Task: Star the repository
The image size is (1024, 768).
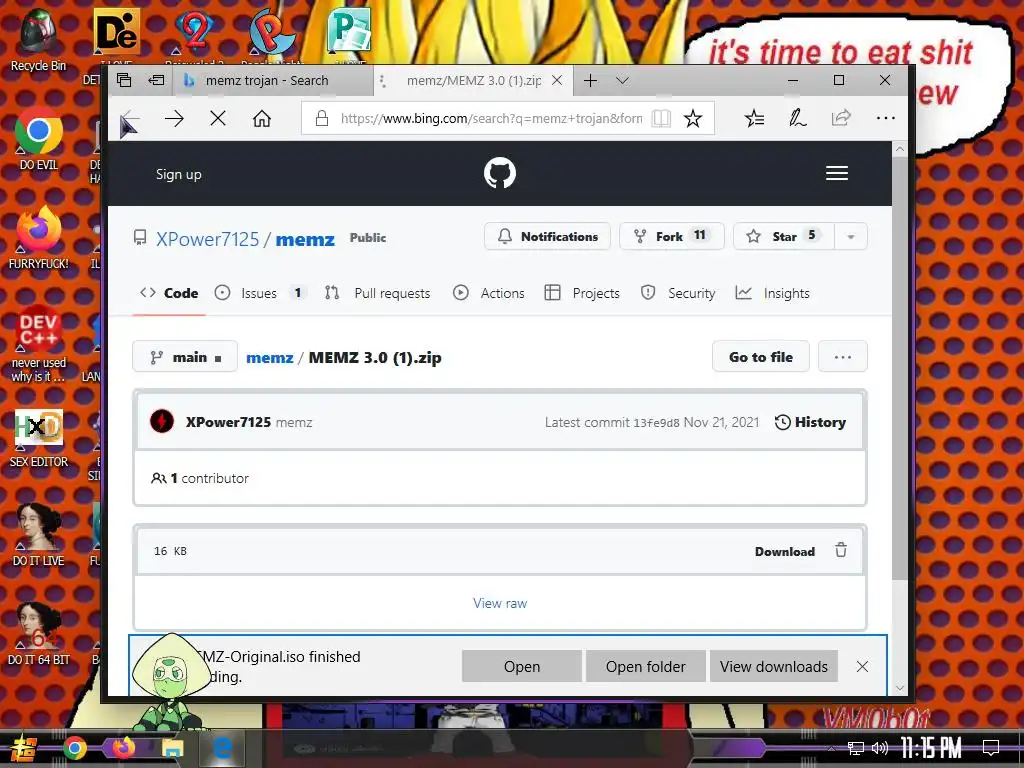Action: pyautogui.click(x=784, y=236)
